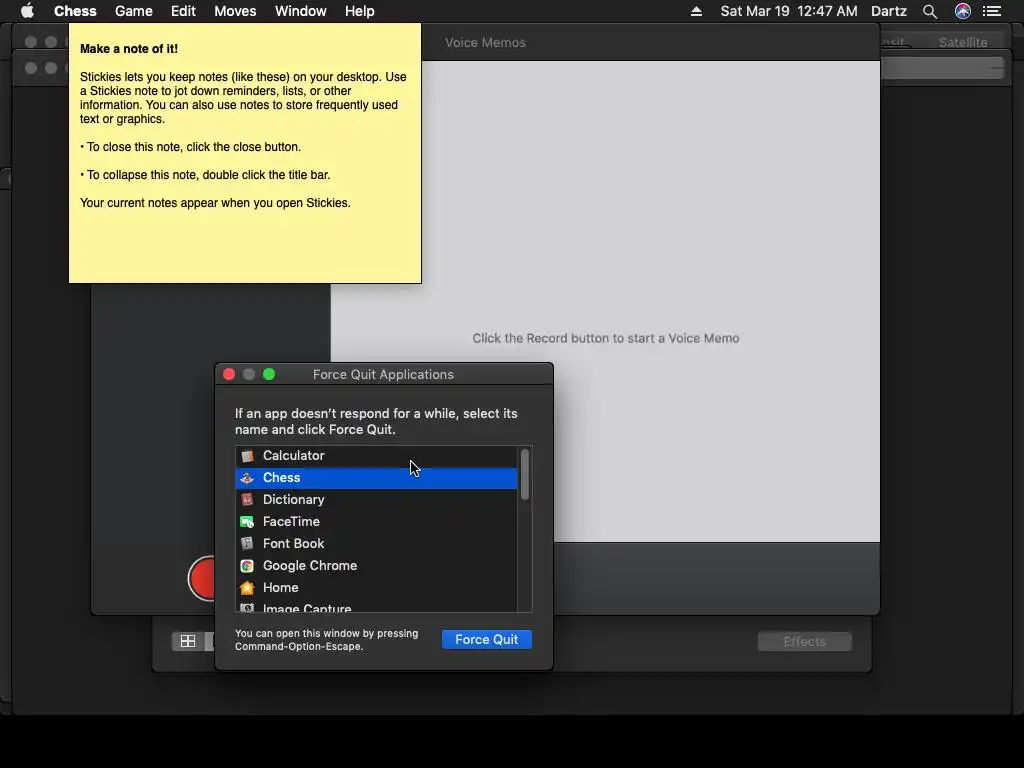Open the Game menu
The height and width of the screenshot is (768, 1024).
click(x=134, y=11)
